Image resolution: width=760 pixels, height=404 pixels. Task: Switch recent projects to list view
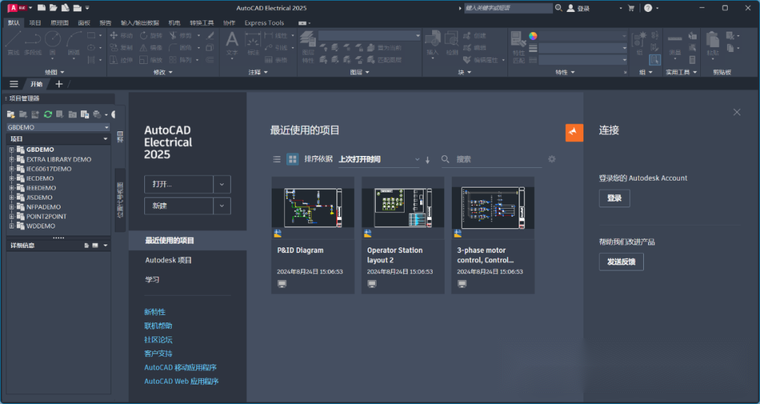coord(277,159)
